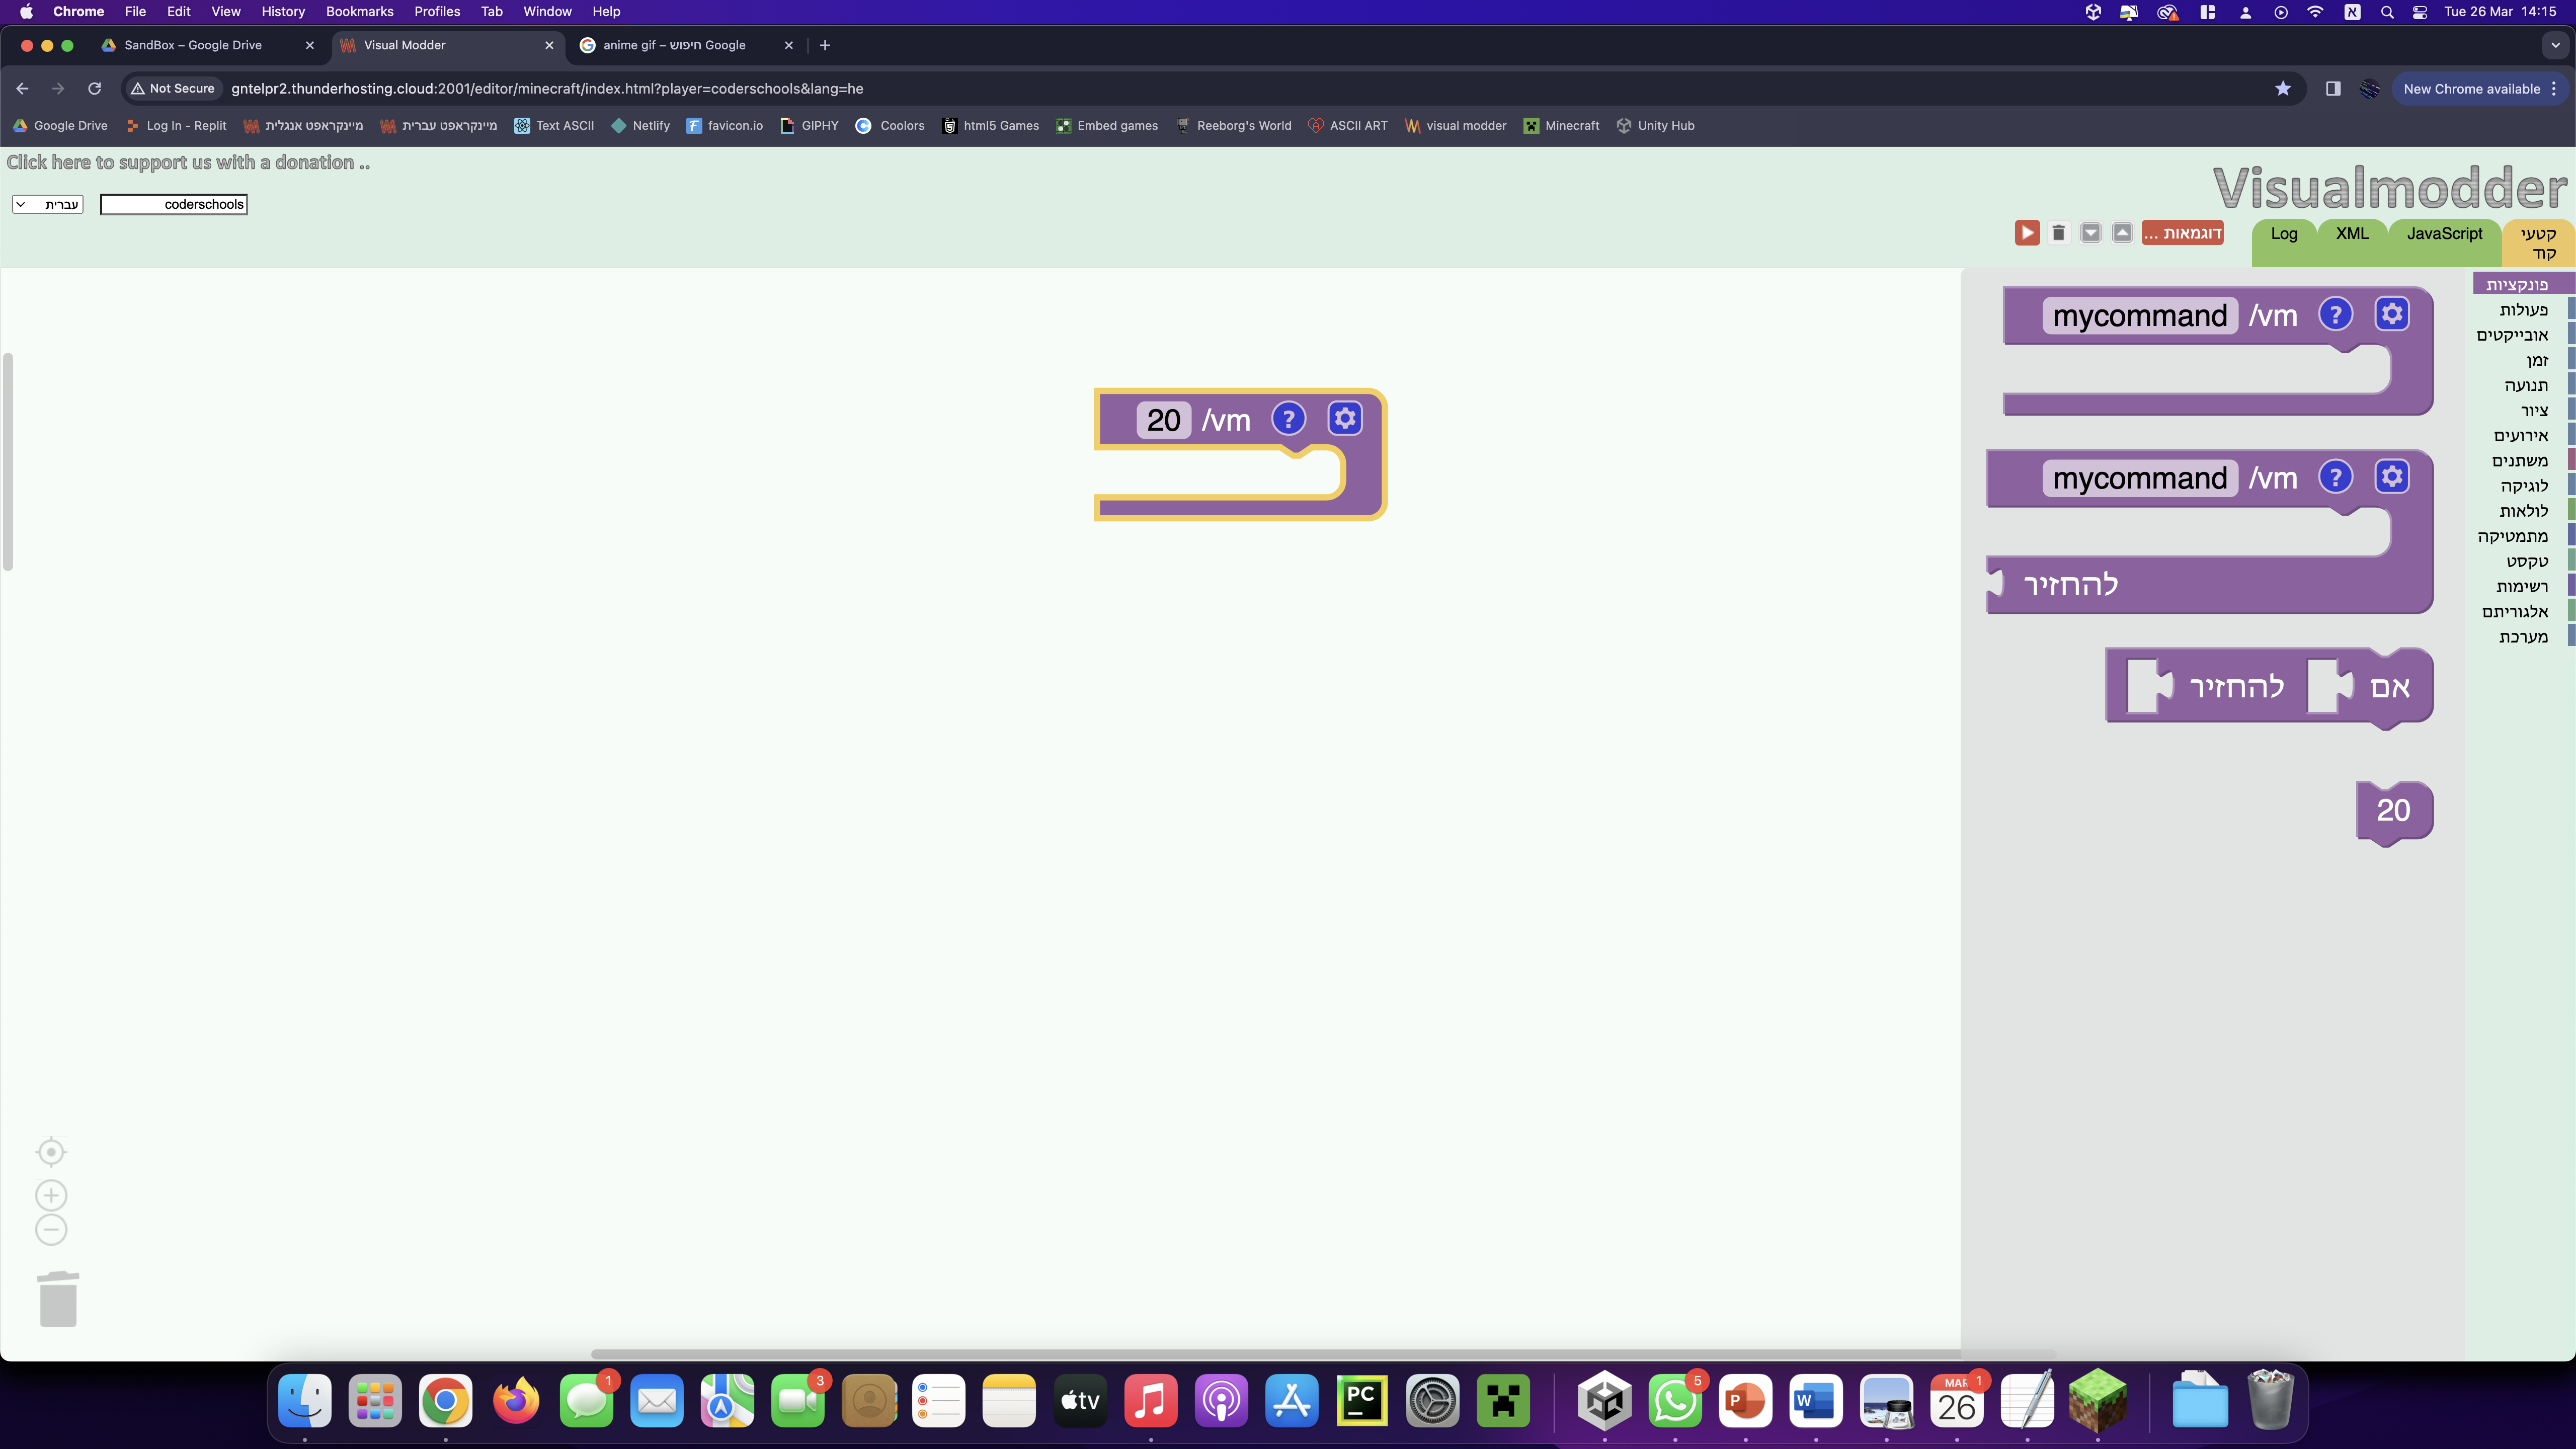2576x1449 pixels.
Task: Open the לולאות category
Action: [x=2523, y=511]
